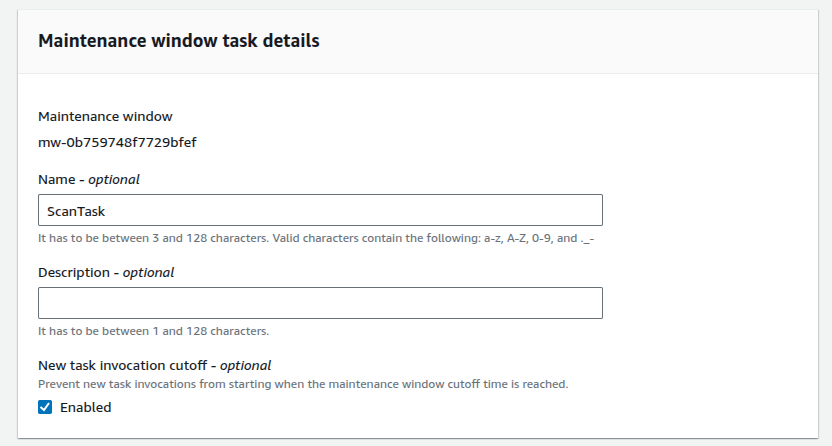832x446 pixels.
Task: Click the Name input field containing ScanTask
Action: point(320,210)
